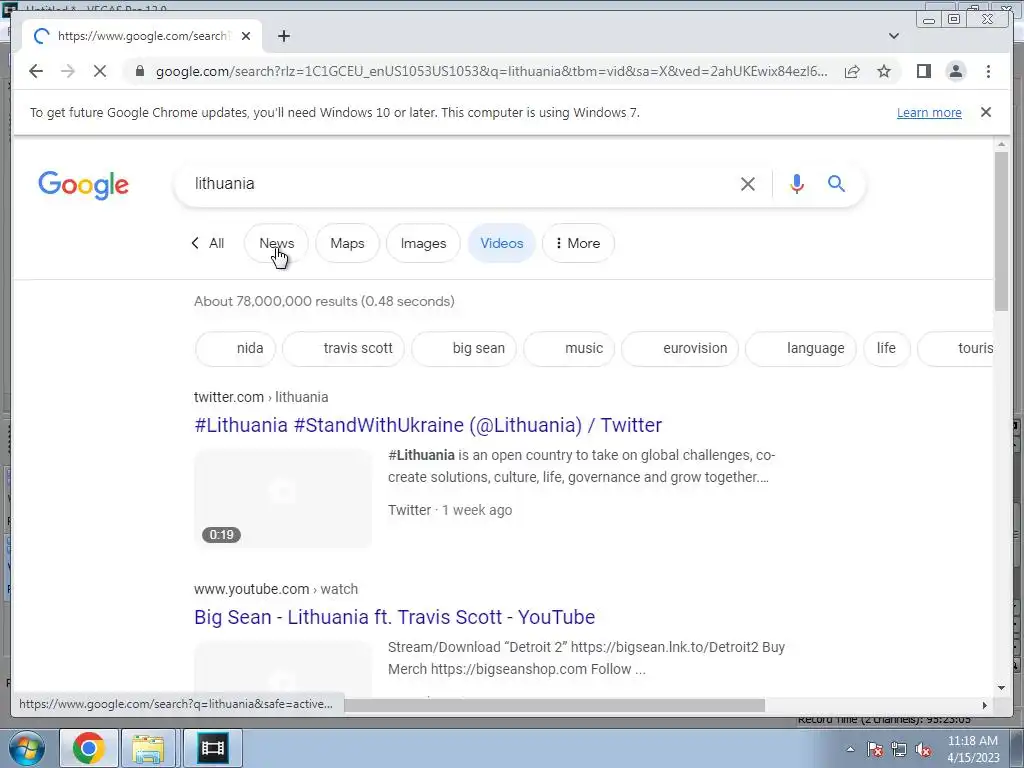The image size is (1024, 768).
Task: Stop loading the page
Action: pyautogui.click(x=100, y=71)
